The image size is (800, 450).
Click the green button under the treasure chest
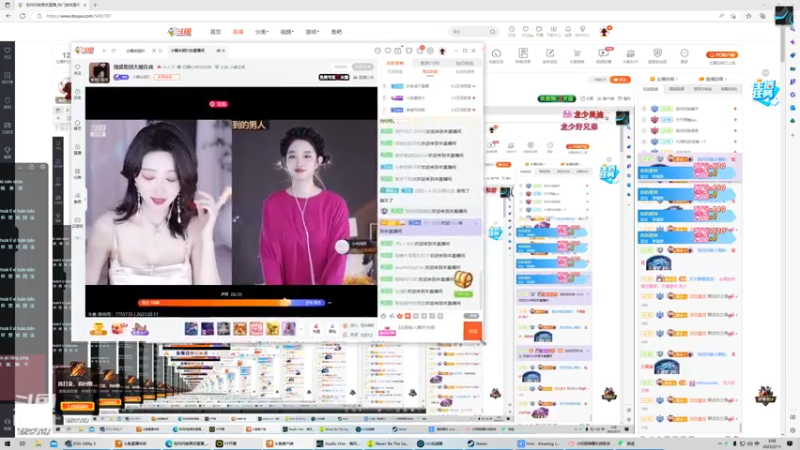click(463, 294)
